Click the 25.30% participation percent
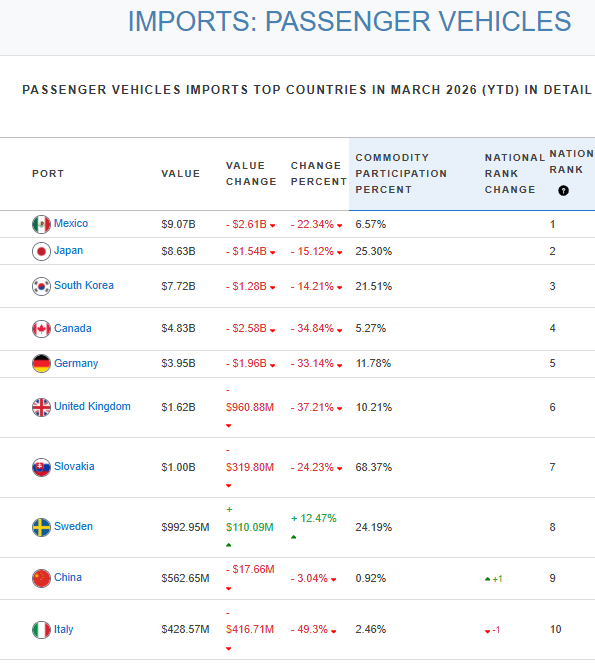Viewport: 595px width, 667px height. point(374,251)
